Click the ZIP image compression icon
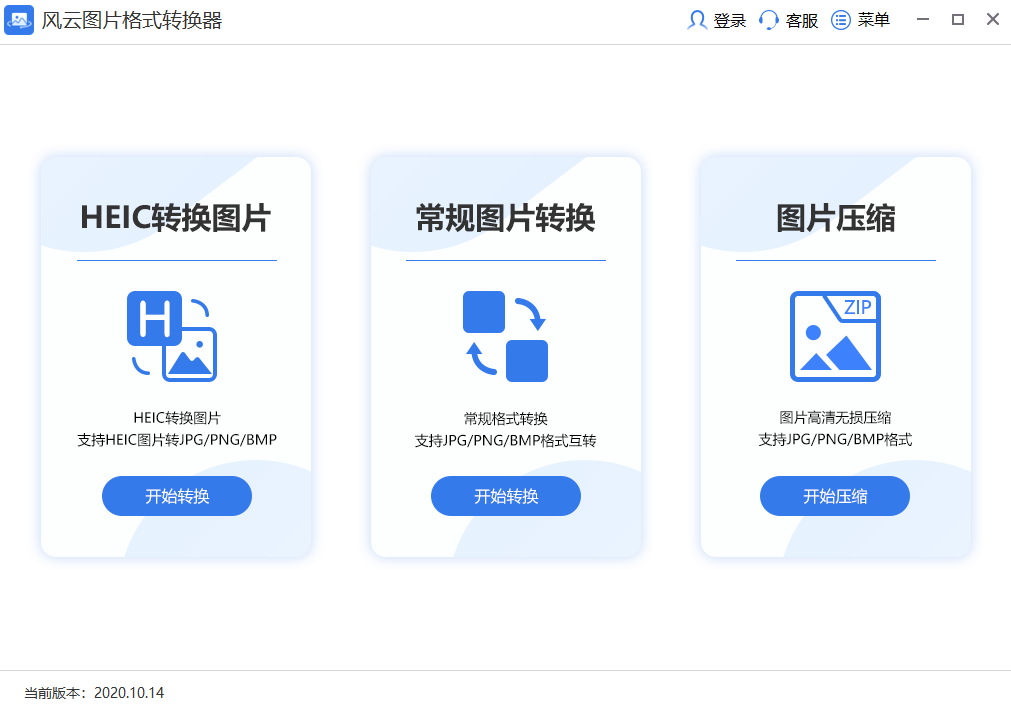 (834, 336)
